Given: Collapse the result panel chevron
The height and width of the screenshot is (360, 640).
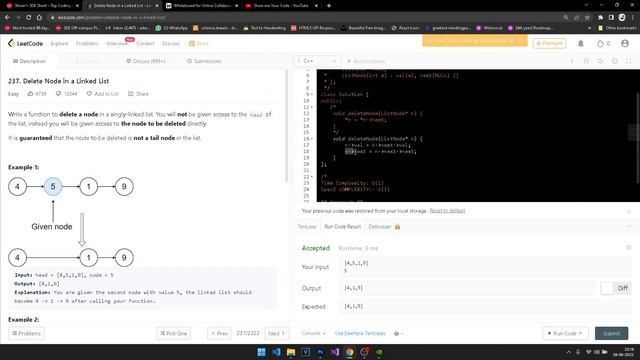Looking at the screenshot, I should 629,227.
